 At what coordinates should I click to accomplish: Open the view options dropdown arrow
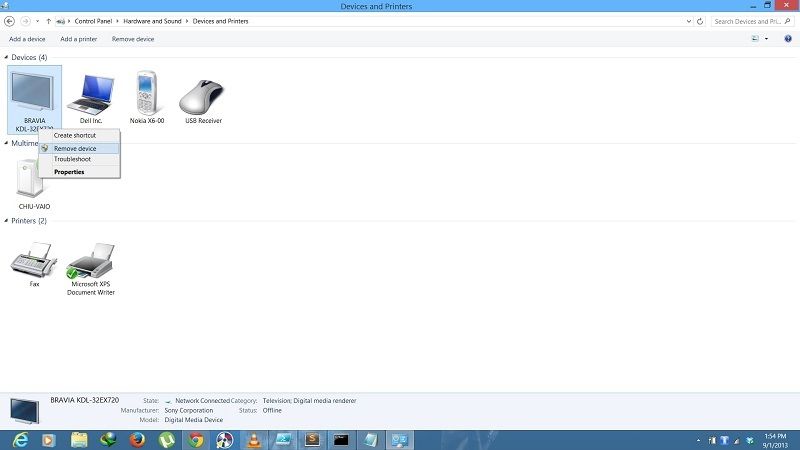[766, 39]
